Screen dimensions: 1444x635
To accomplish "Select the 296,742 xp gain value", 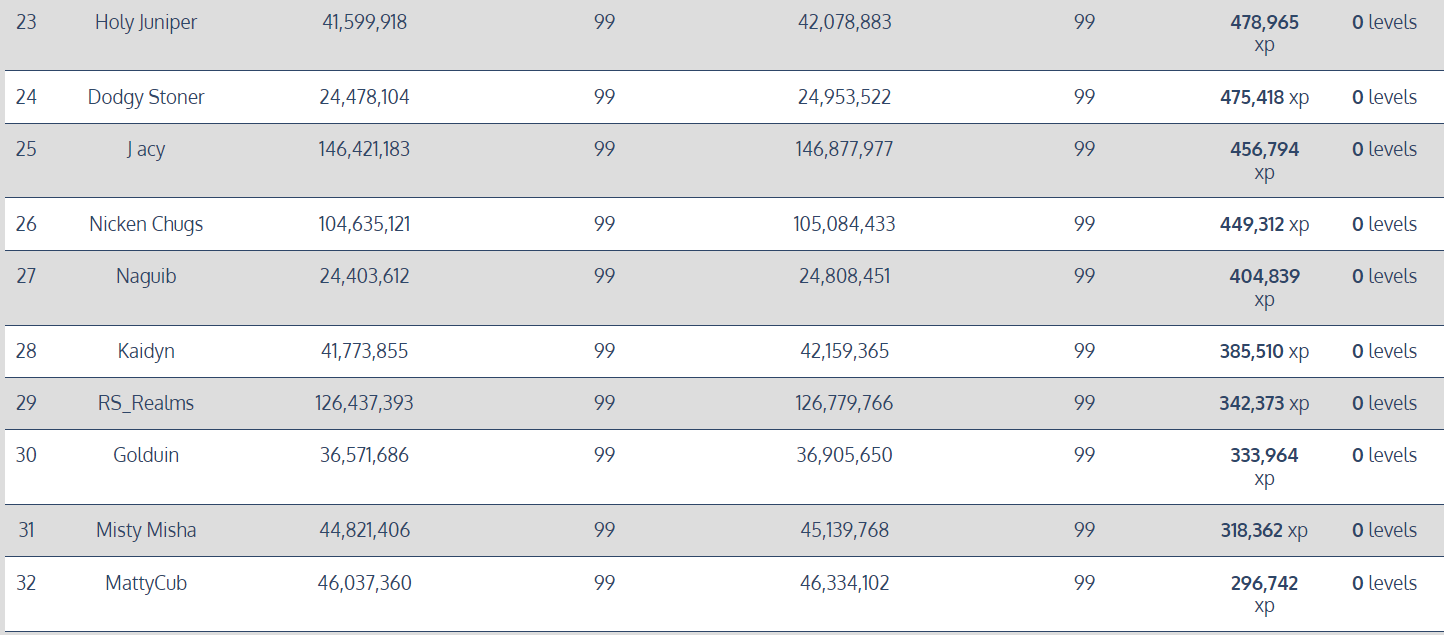I will pyautogui.click(x=1264, y=594).
